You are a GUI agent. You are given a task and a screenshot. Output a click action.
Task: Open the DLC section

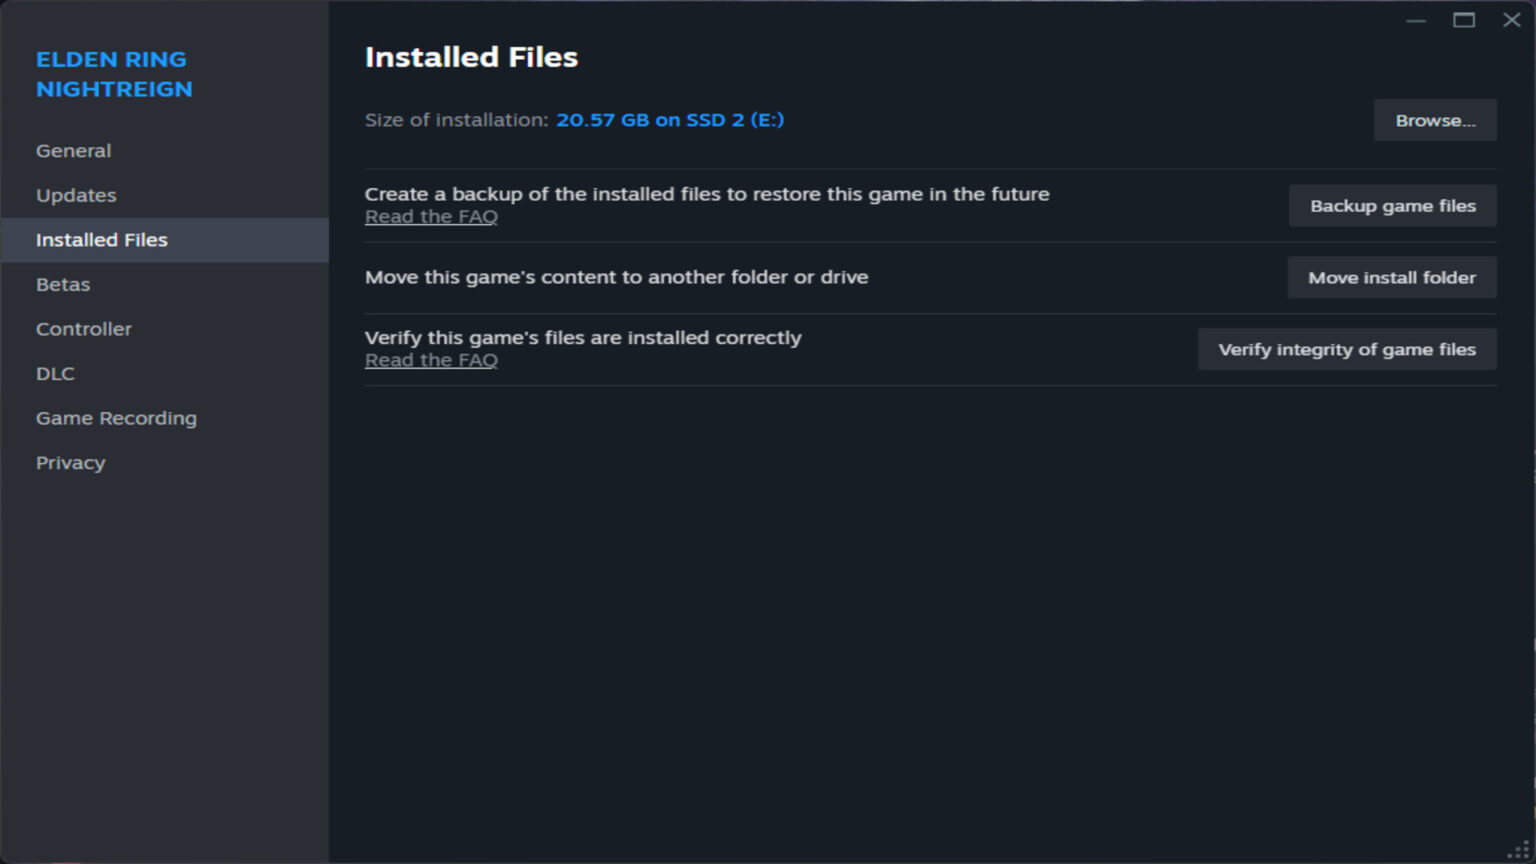[x=55, y=373]
